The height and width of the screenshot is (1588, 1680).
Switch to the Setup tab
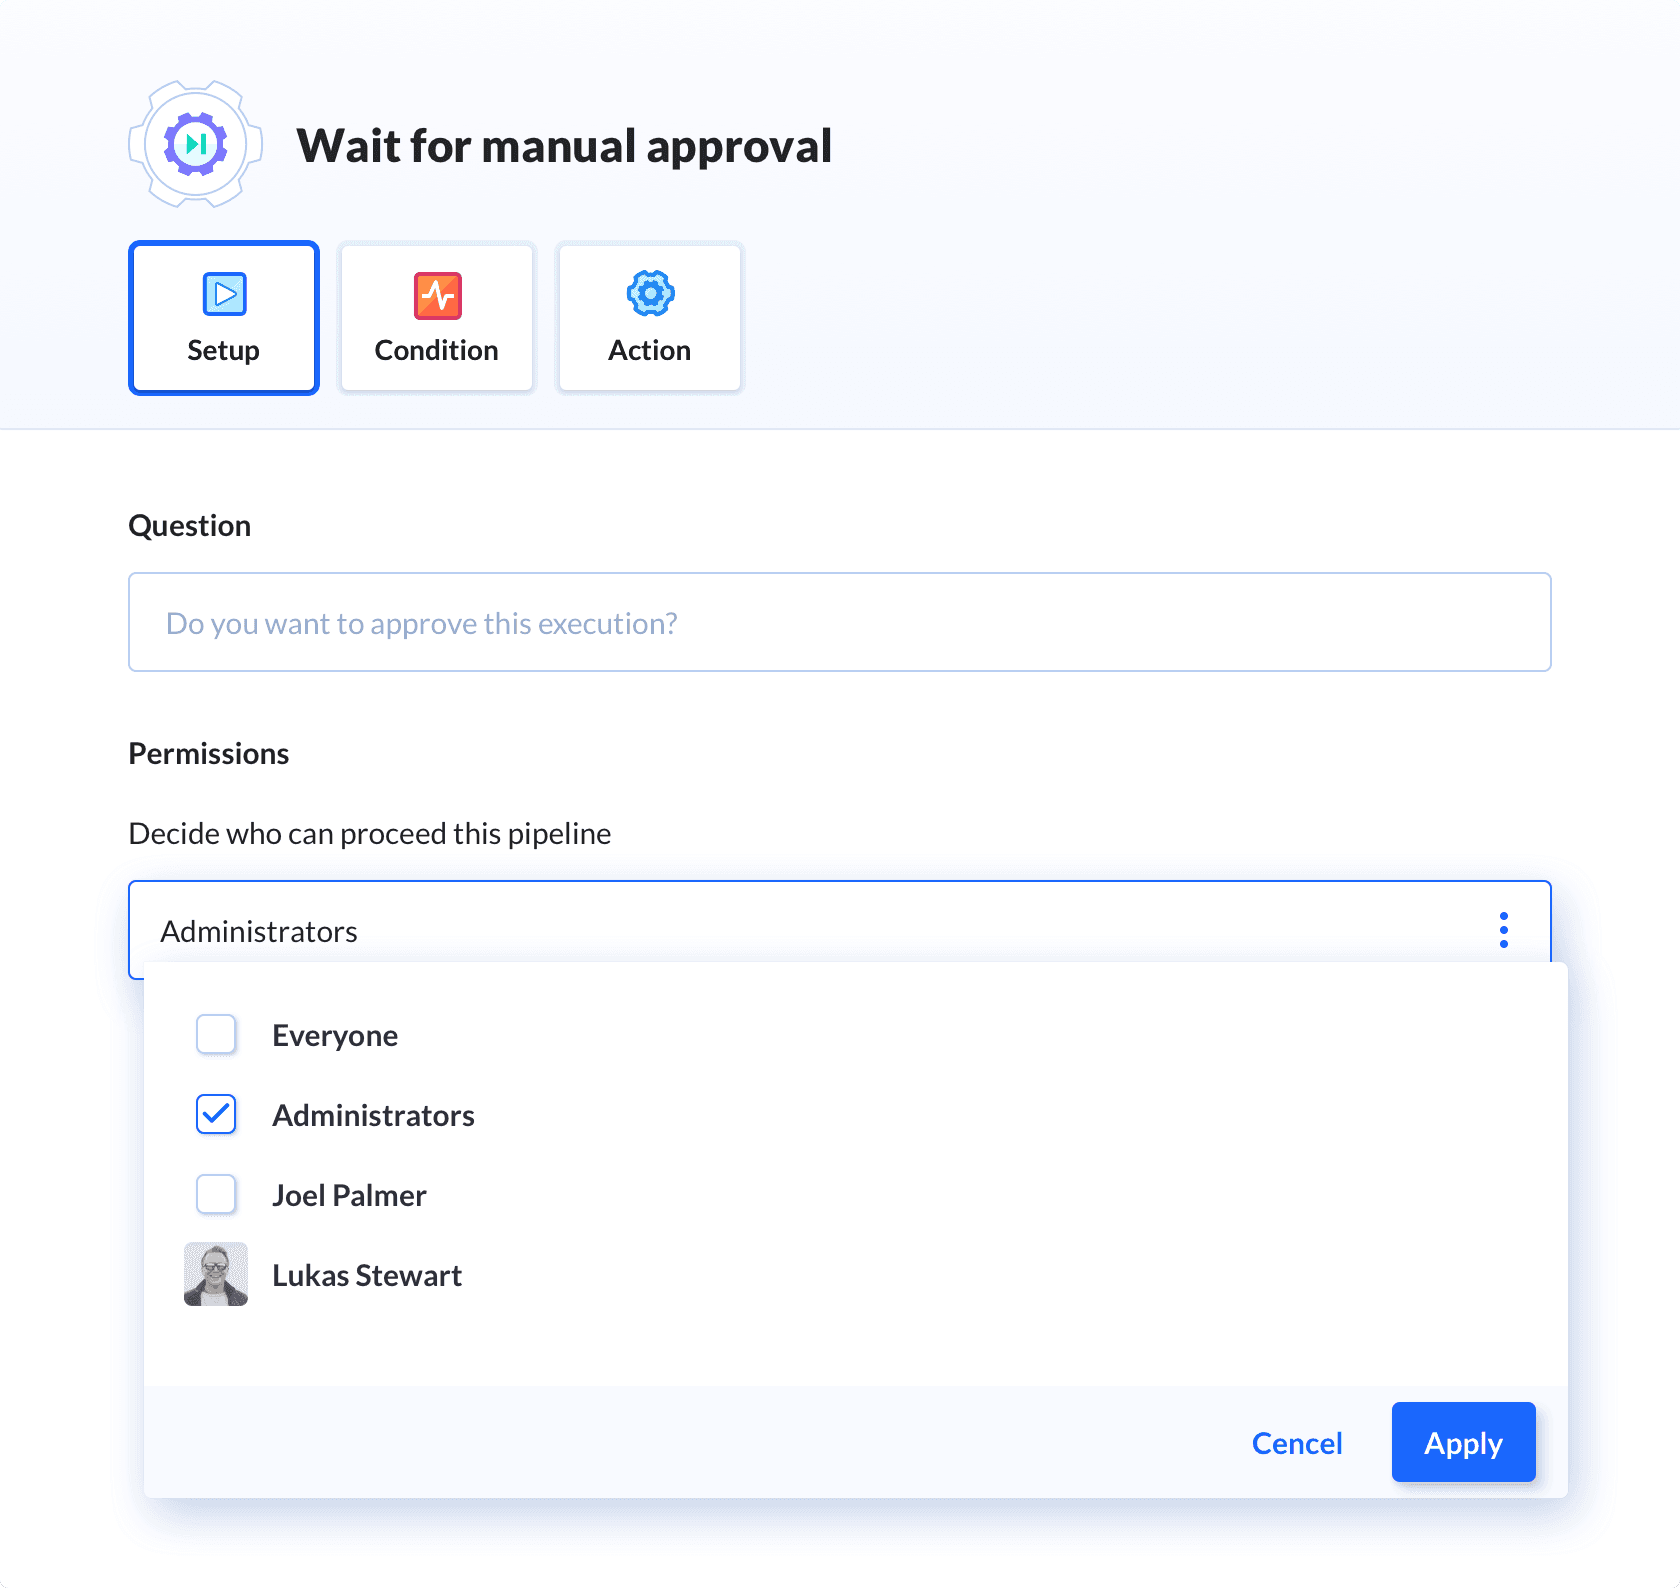point(224,318)
